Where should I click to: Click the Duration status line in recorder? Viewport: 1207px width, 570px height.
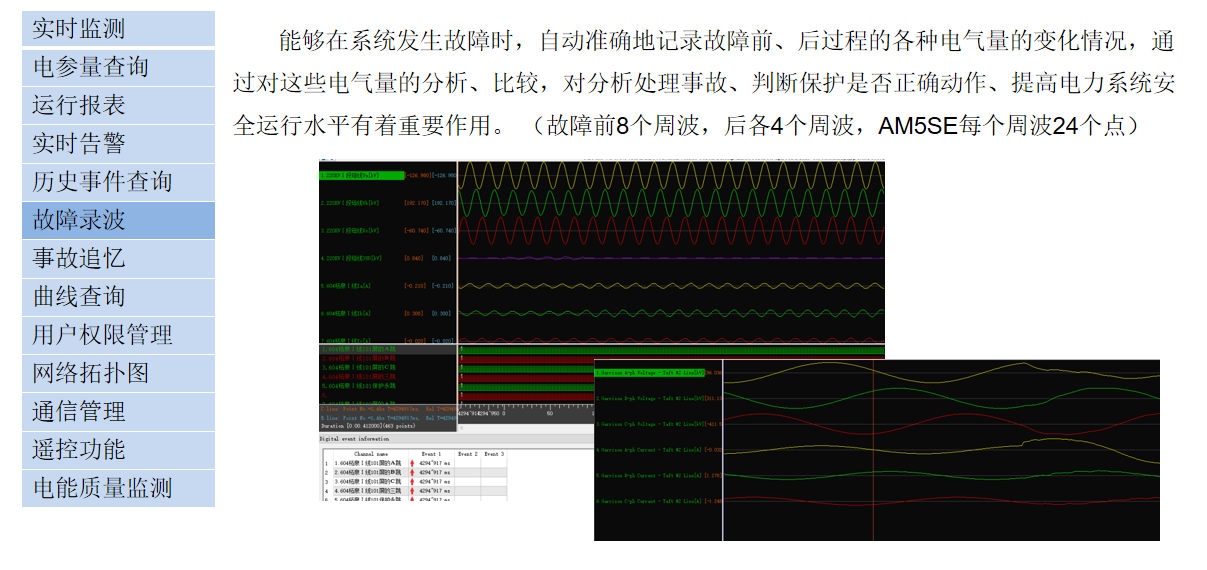[368, 426]
